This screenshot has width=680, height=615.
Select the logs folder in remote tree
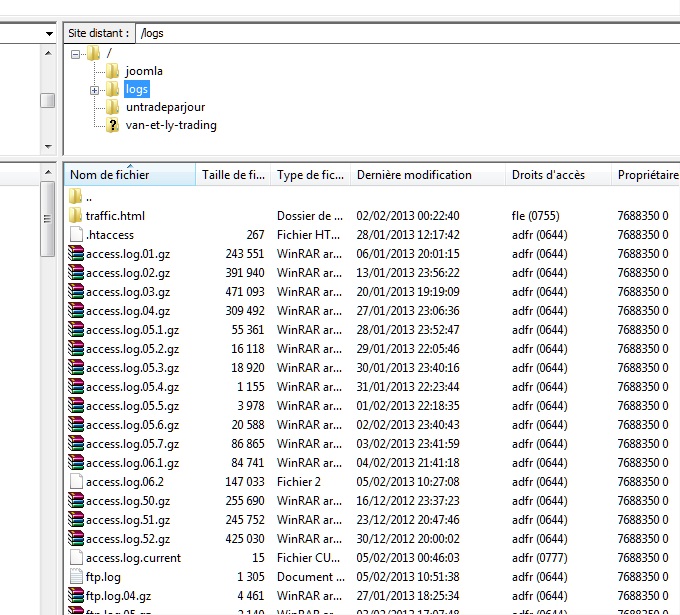tap(137, 89)
